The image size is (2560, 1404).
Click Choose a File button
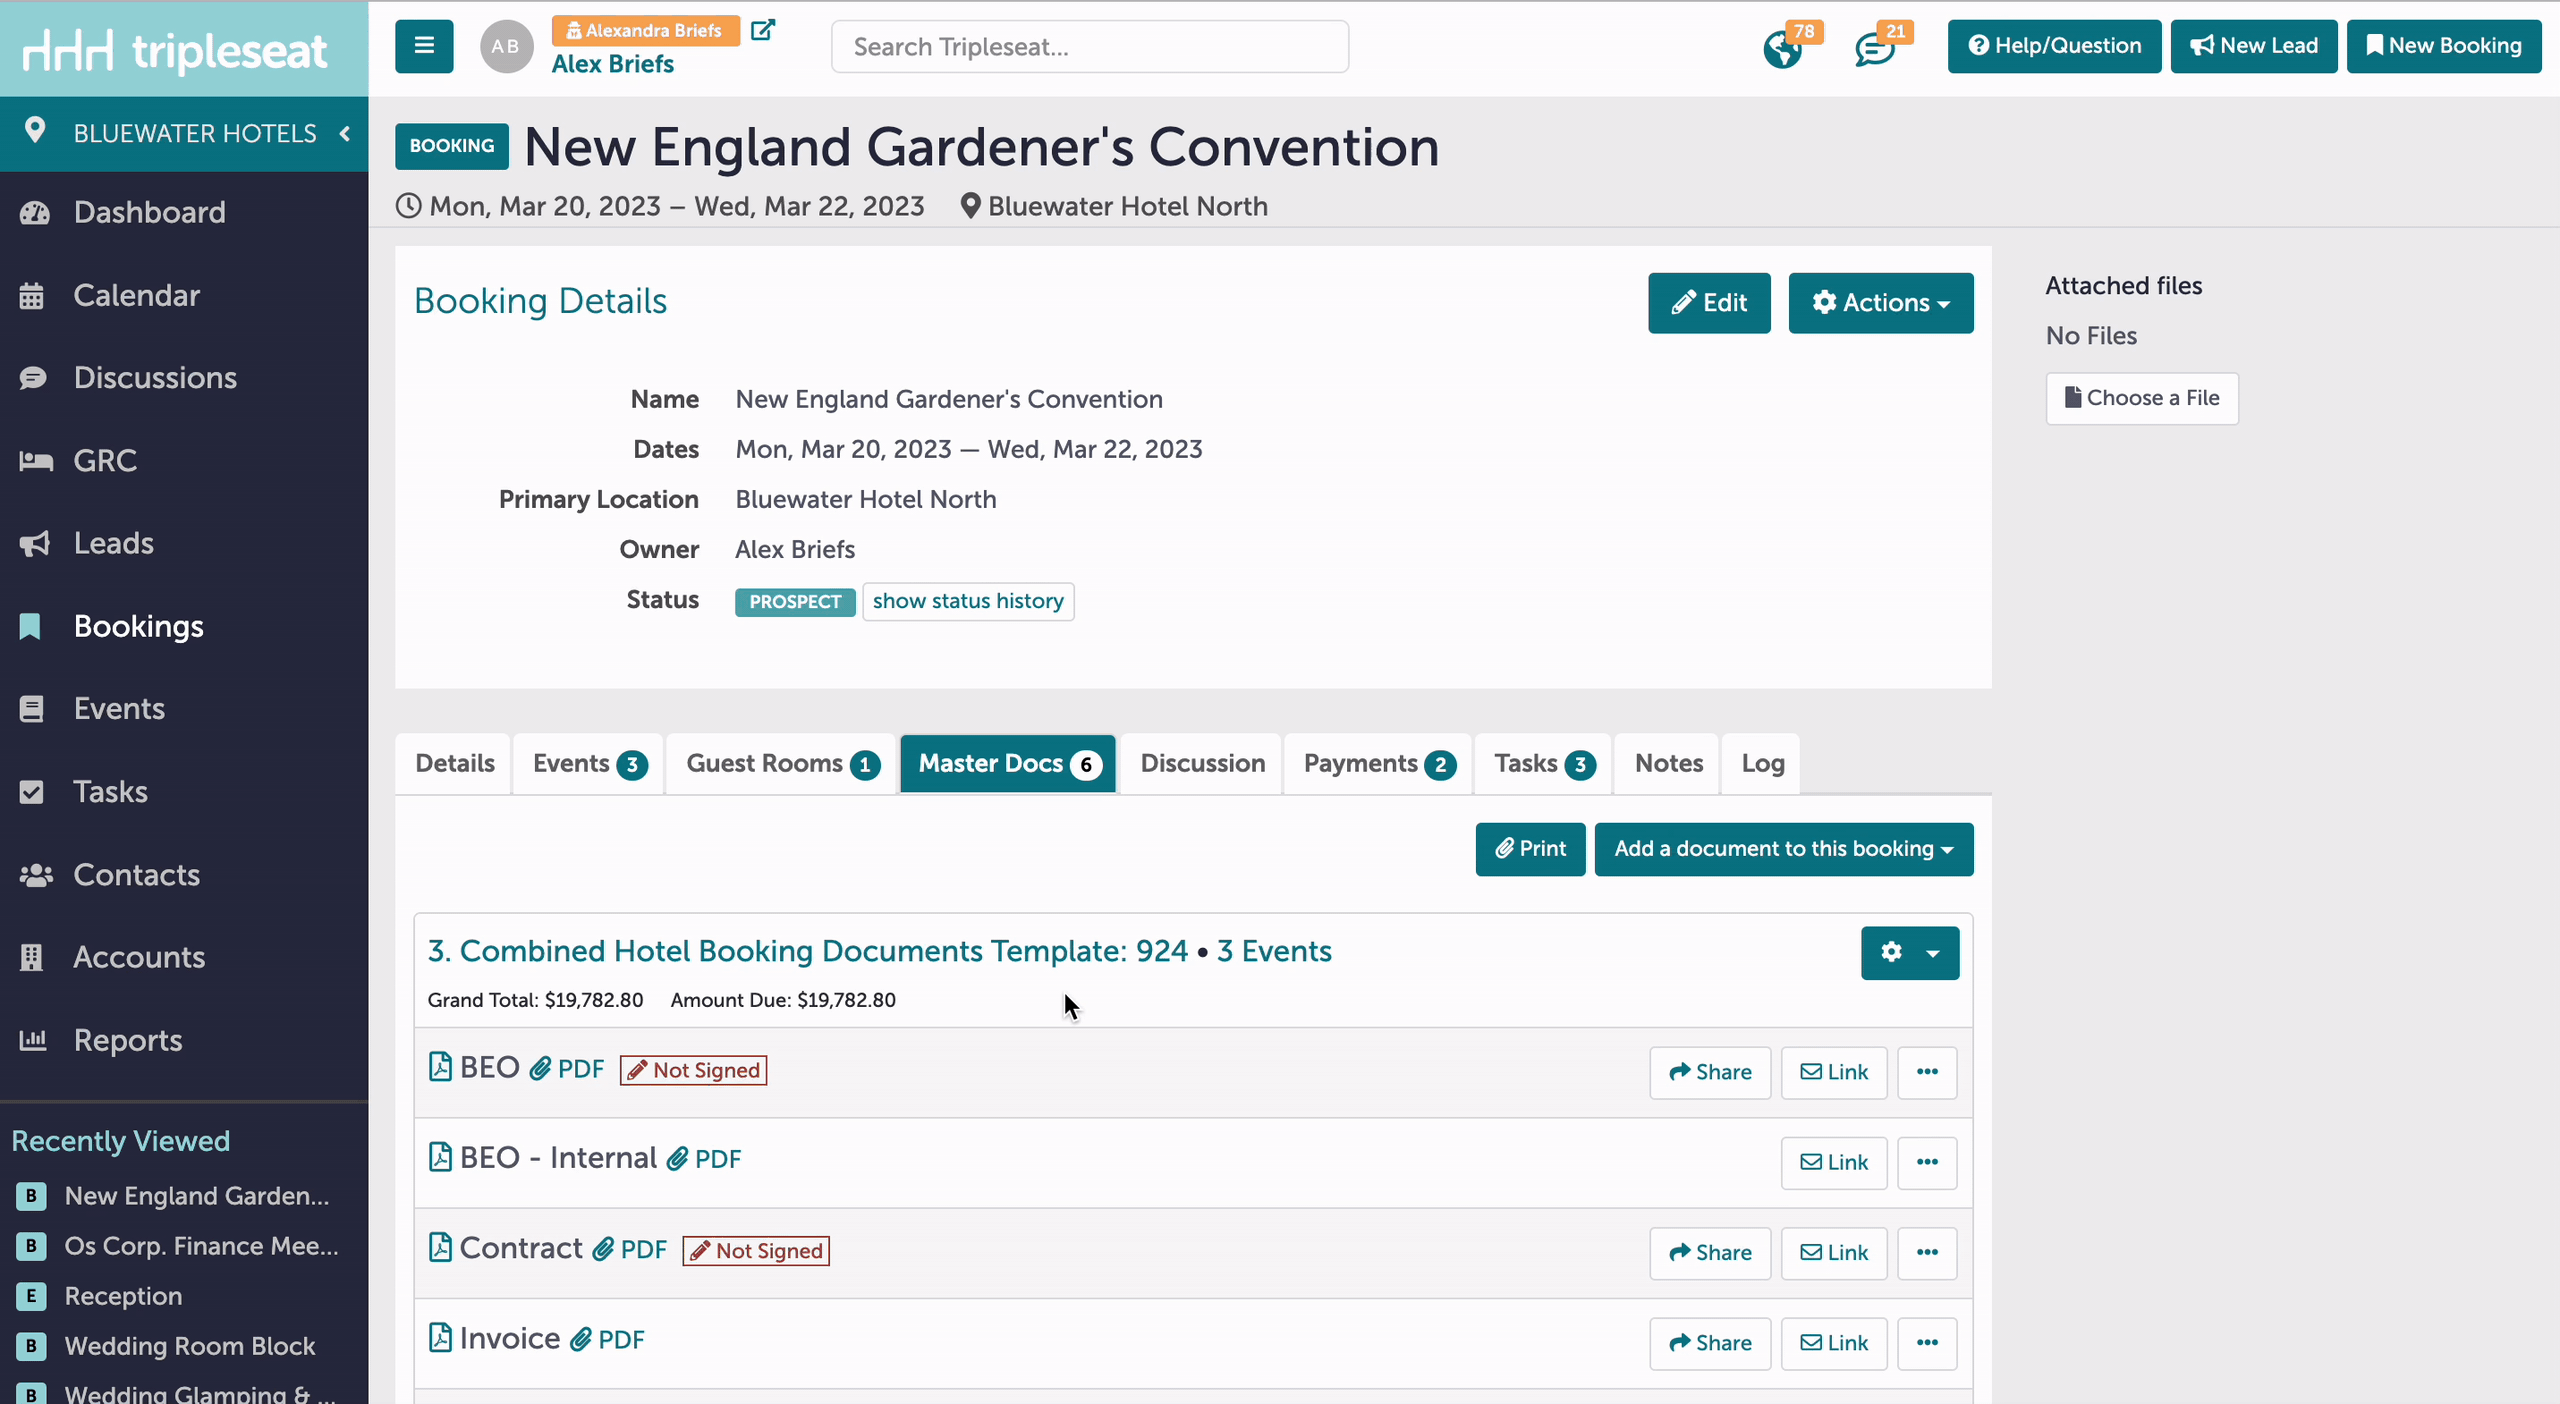tap(2142, 398)
